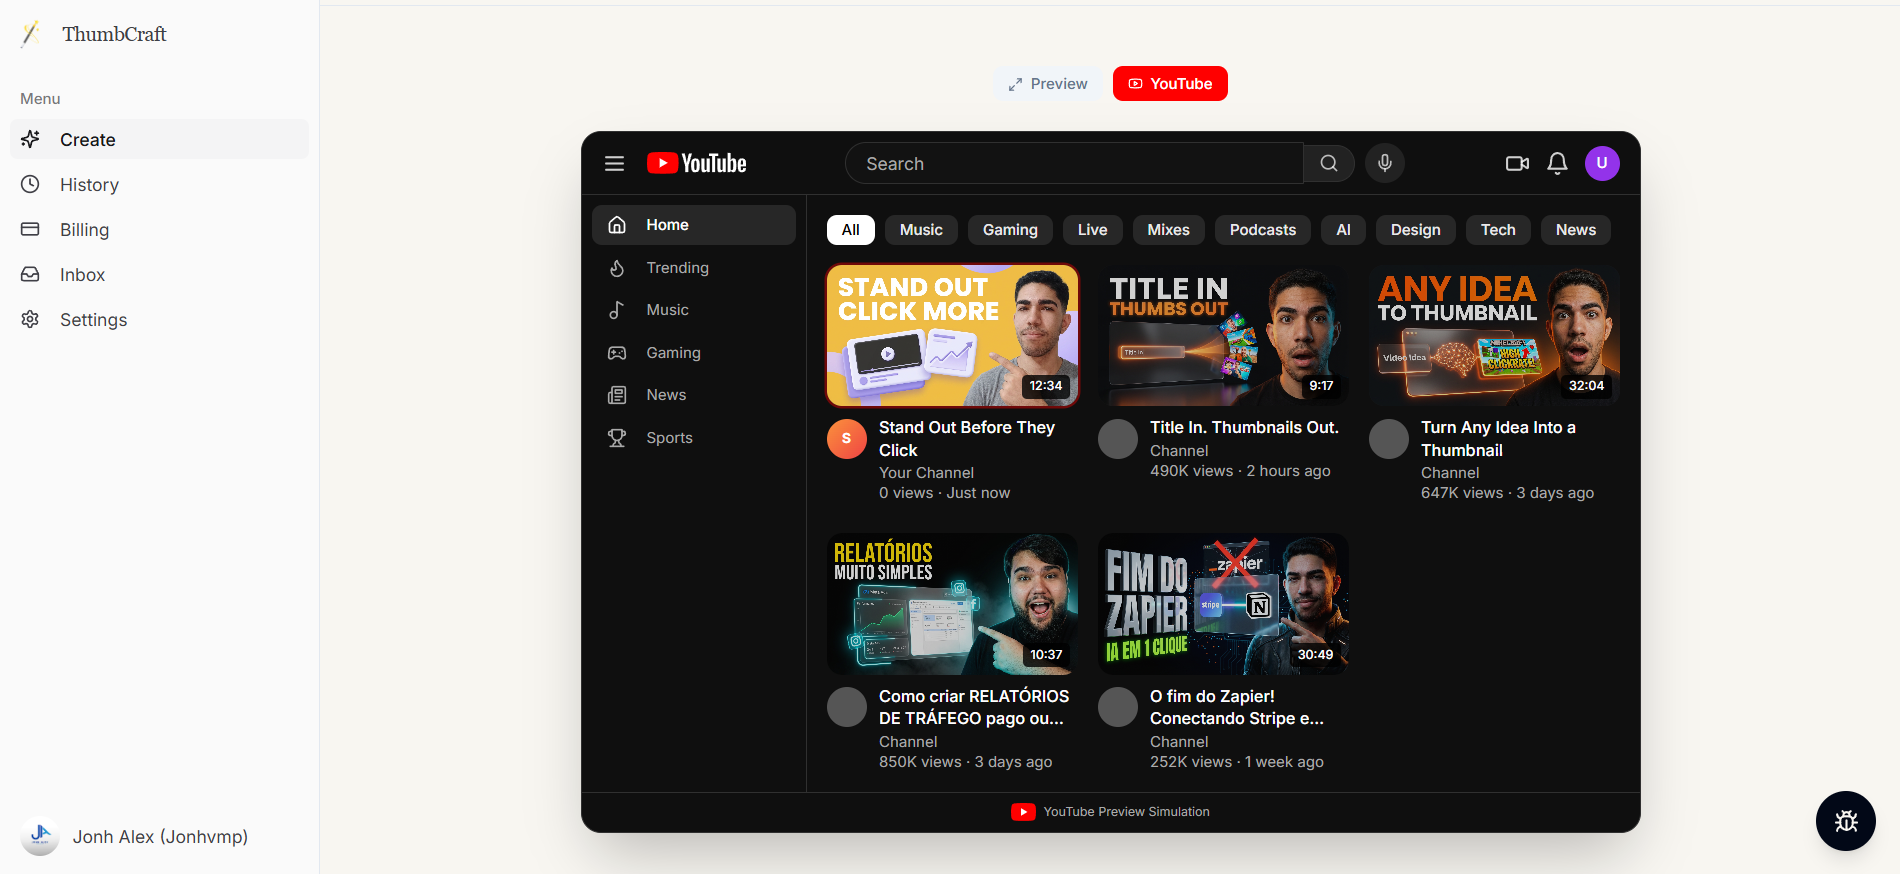This screenshot has width=1900, height=874.
Task: Open the Create menu item
Action: tap(160, 139)
